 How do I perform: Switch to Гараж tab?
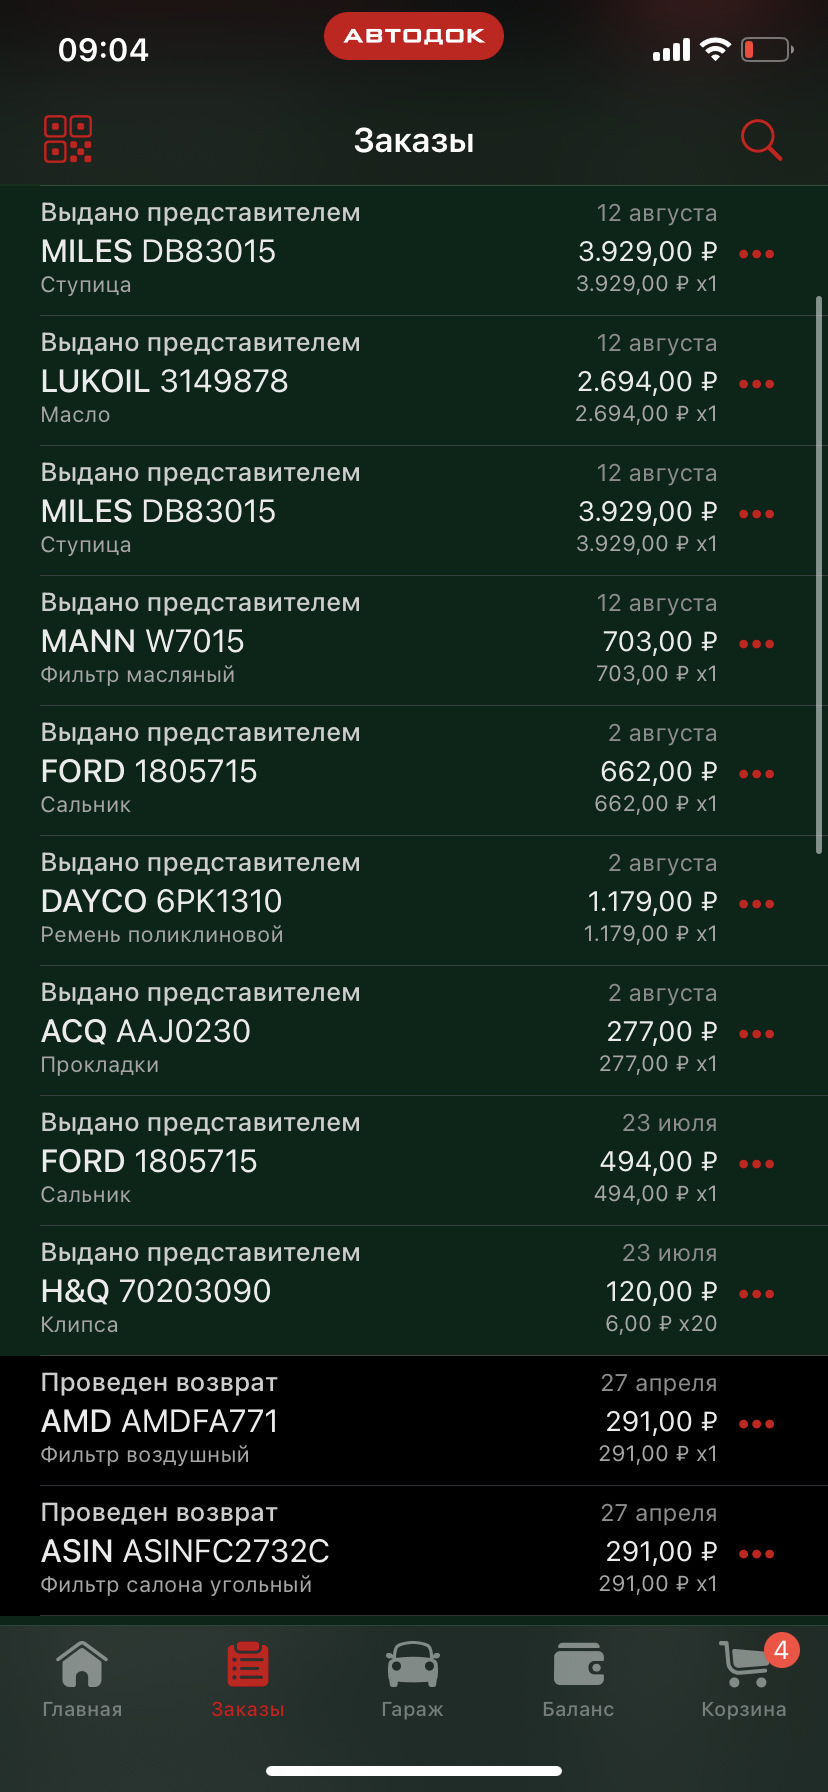pos(412,1679)
